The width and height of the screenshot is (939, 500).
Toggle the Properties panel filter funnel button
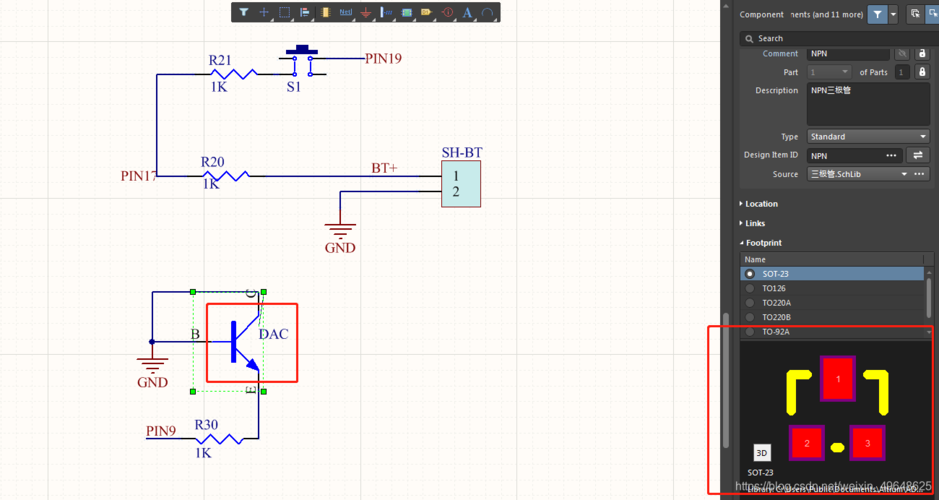(877, 14)
